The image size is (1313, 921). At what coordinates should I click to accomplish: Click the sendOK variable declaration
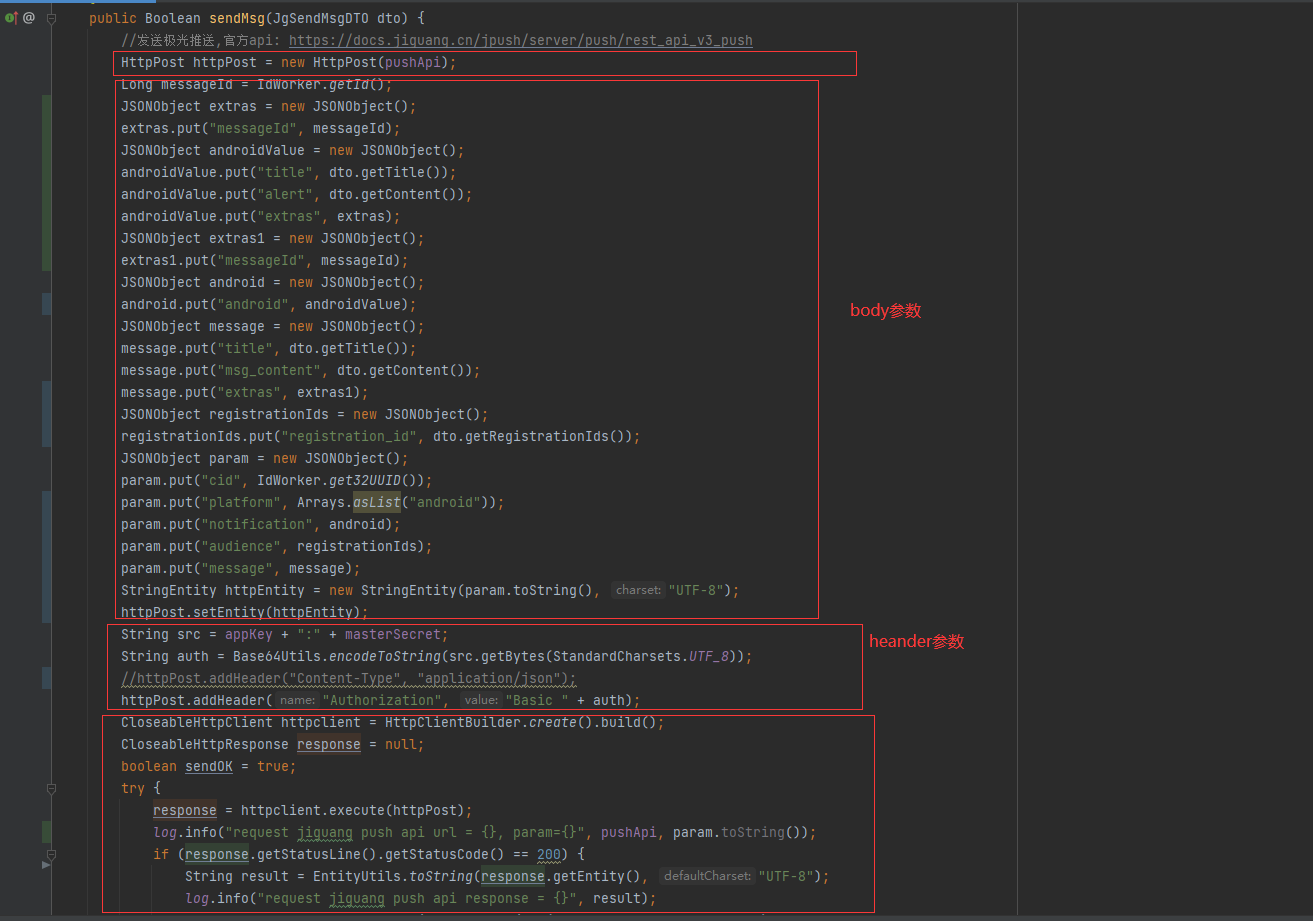coord(209,766)
